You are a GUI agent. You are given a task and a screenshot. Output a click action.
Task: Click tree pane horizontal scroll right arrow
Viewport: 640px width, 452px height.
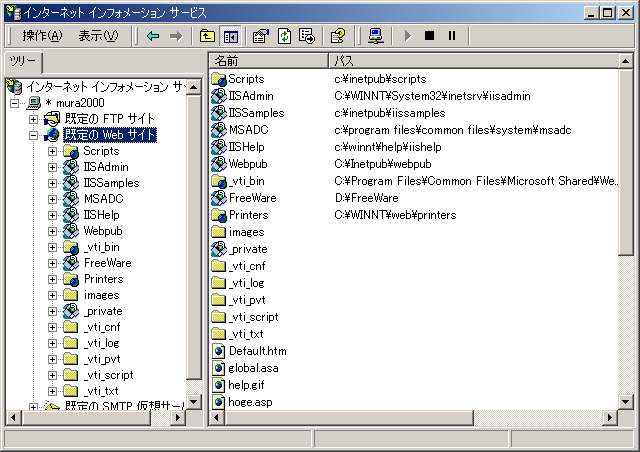tap(178, 417)
